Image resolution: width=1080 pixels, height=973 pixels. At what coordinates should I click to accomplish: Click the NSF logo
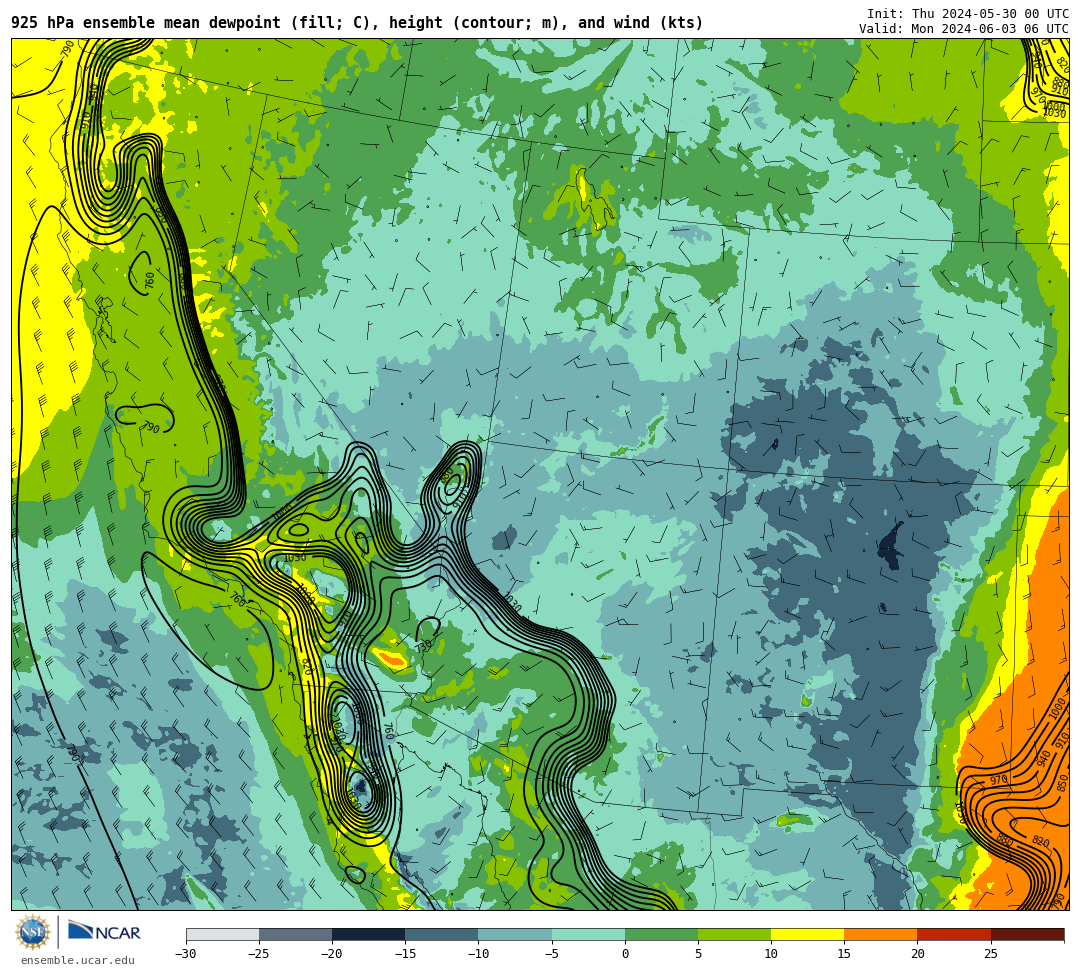pyautogui.click(x=33, y=932)
